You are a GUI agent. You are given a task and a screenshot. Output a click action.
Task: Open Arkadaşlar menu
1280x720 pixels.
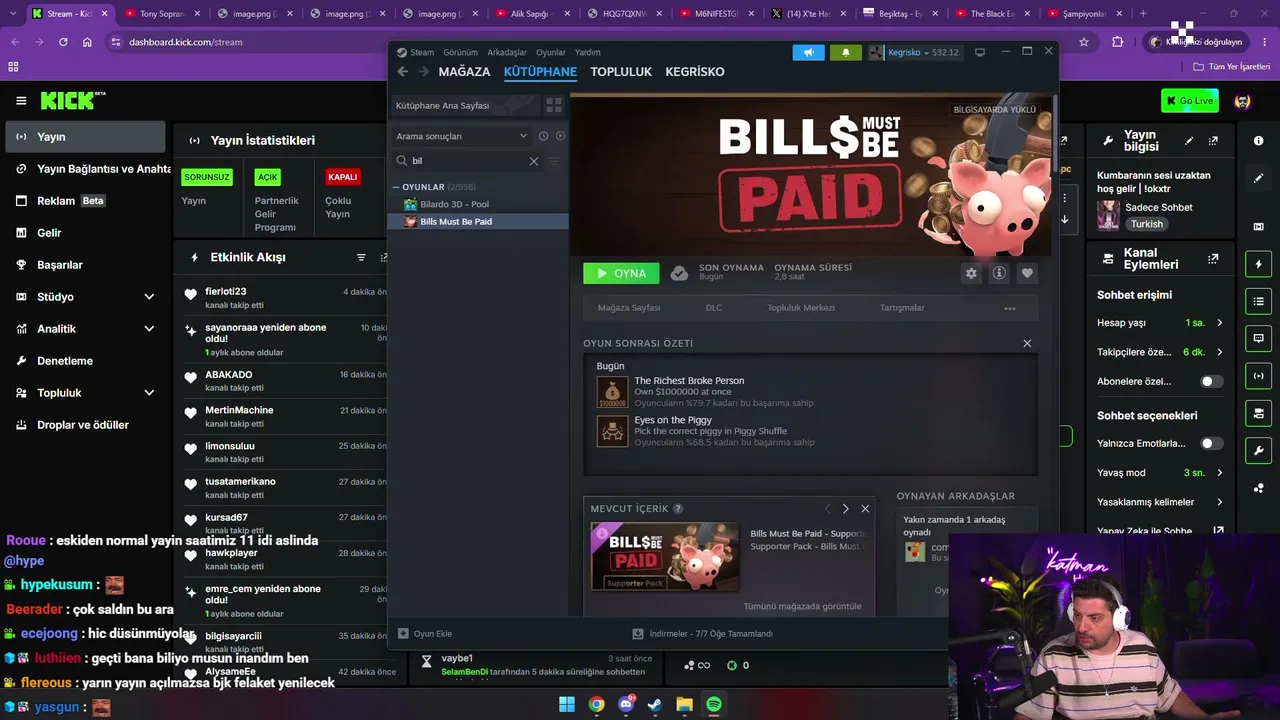pos(507,52)
